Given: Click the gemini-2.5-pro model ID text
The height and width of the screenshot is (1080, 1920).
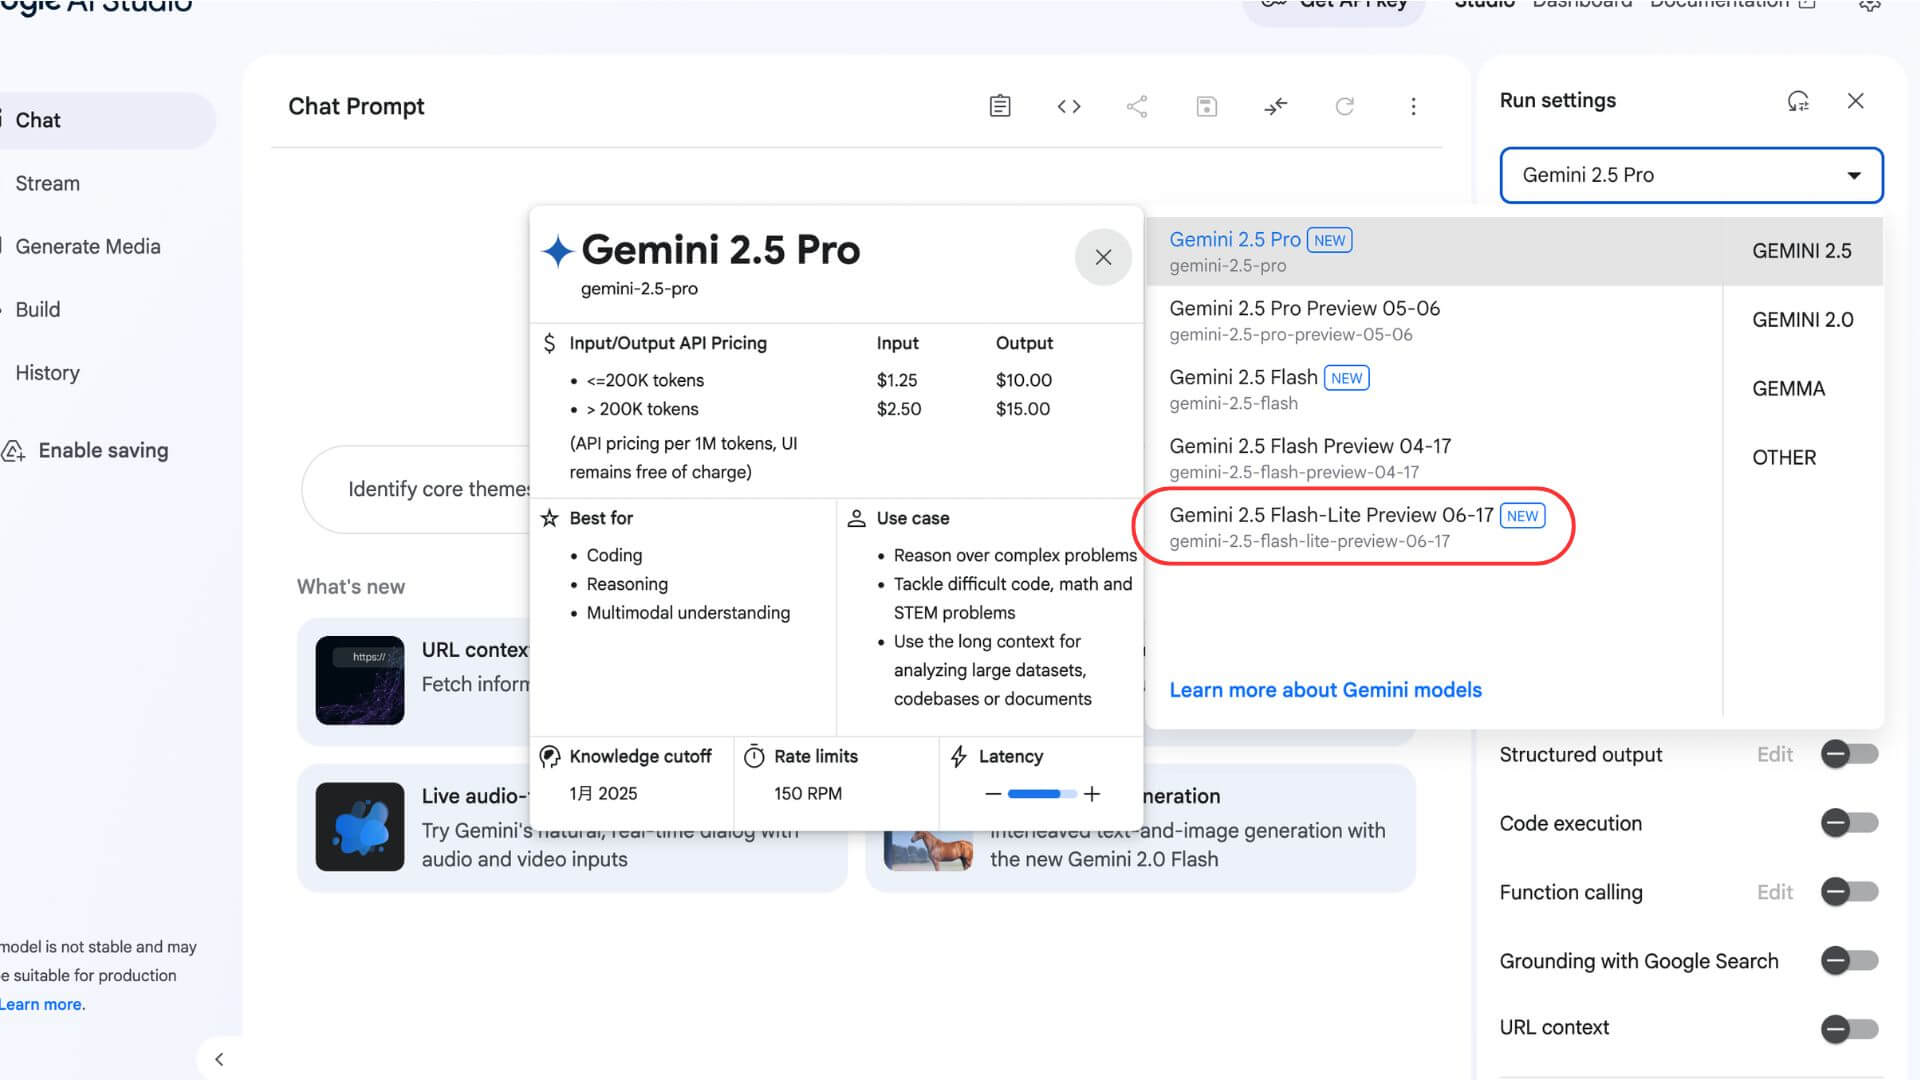Looking at the screenshot, I should 639,289.
